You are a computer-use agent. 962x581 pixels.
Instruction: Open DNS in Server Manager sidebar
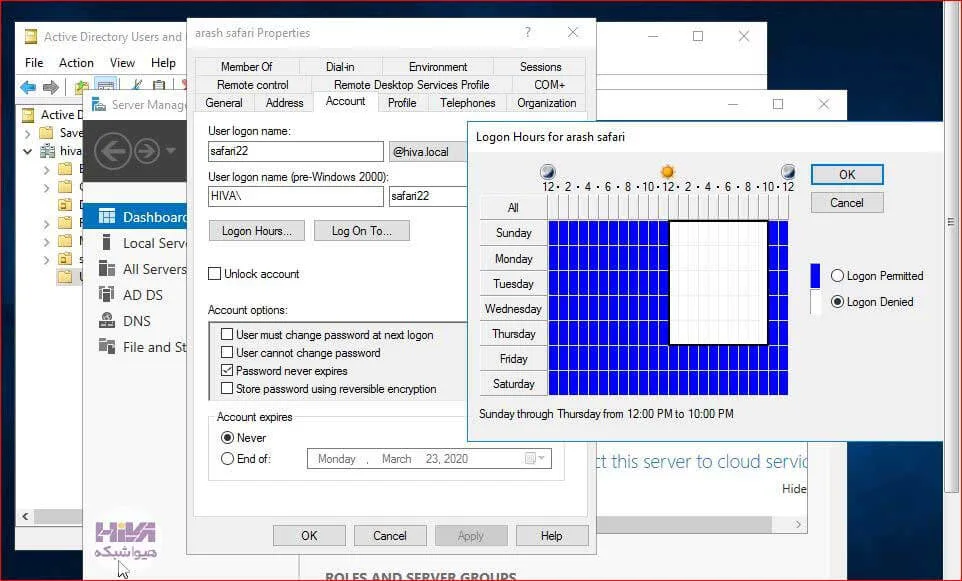point(136,321)
